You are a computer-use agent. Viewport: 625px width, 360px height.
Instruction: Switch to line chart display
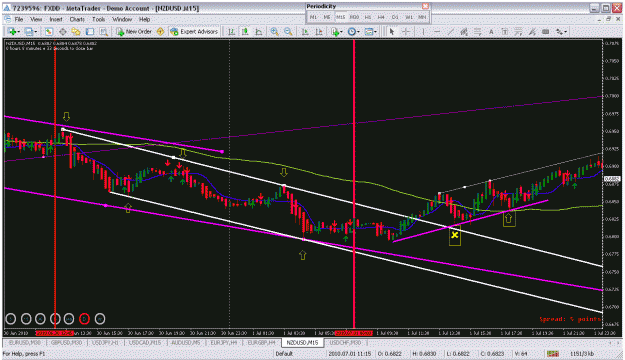click(259, 31)
